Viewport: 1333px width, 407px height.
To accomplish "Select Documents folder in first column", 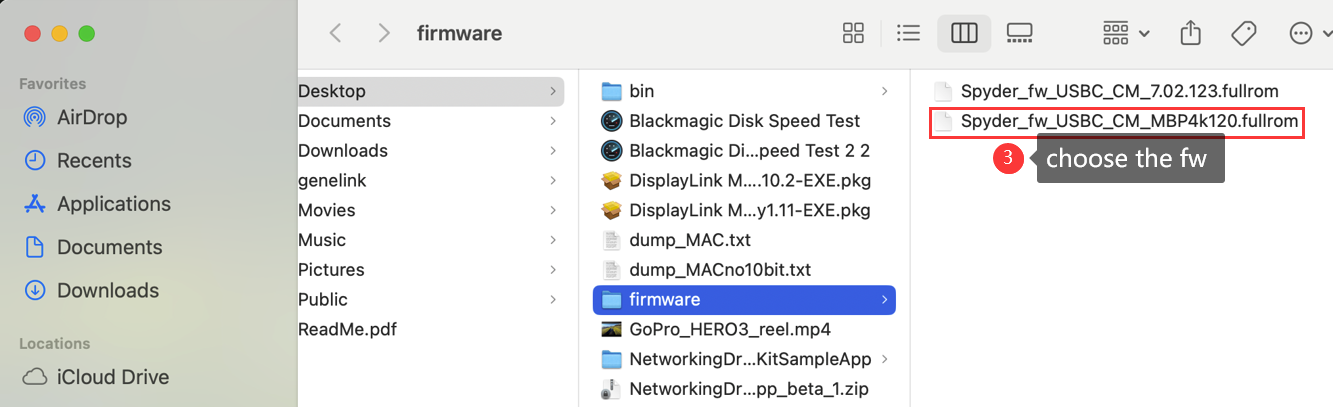I will pyautogui.click(x=431, y=121).
